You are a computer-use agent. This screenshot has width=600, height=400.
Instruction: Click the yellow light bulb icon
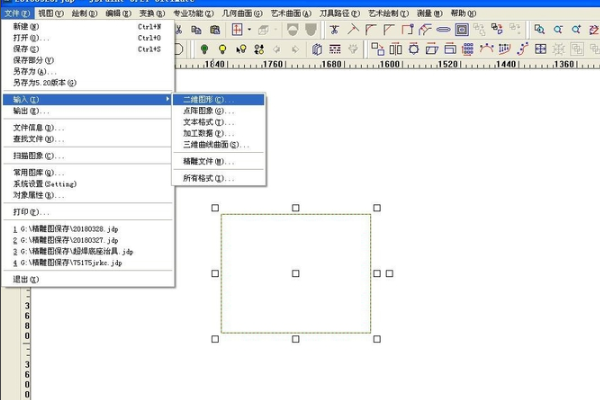tap(221, 48)
